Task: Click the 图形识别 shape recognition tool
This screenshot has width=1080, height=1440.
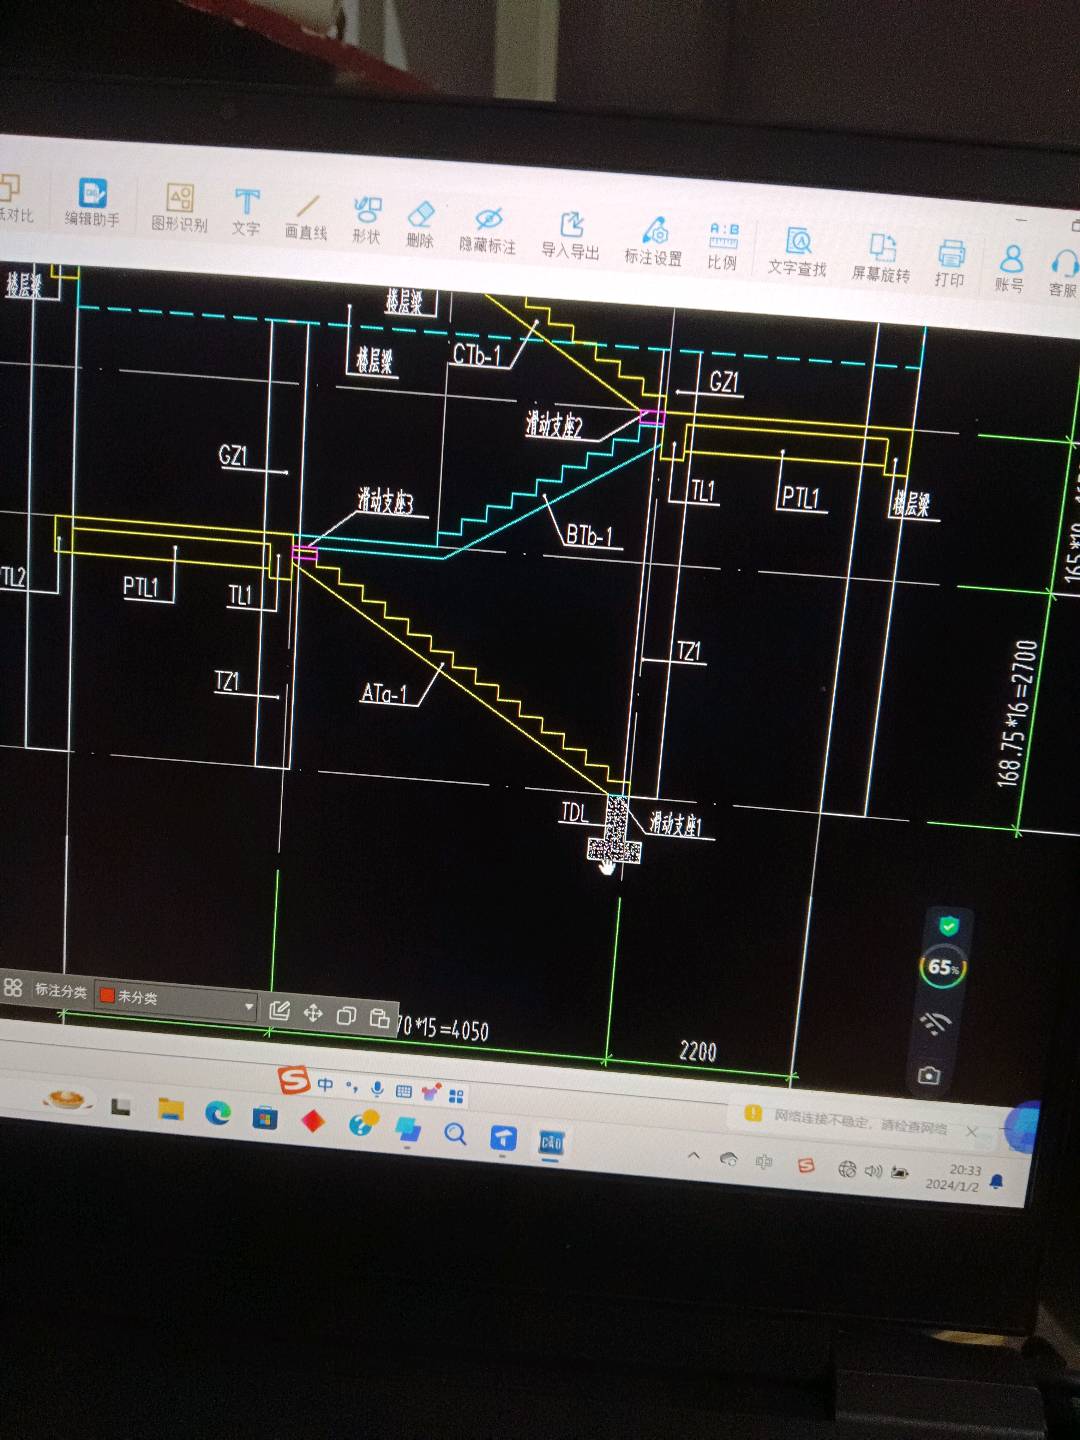Action: 180,207
